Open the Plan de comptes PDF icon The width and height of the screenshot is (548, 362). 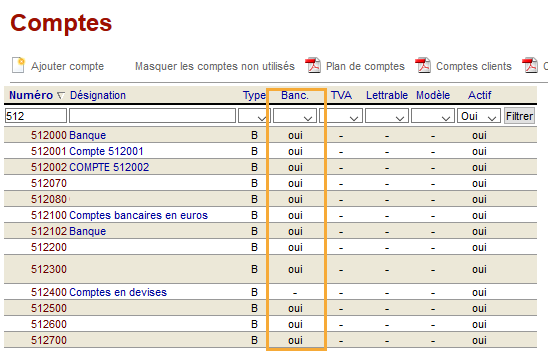[x=313, y=65]
